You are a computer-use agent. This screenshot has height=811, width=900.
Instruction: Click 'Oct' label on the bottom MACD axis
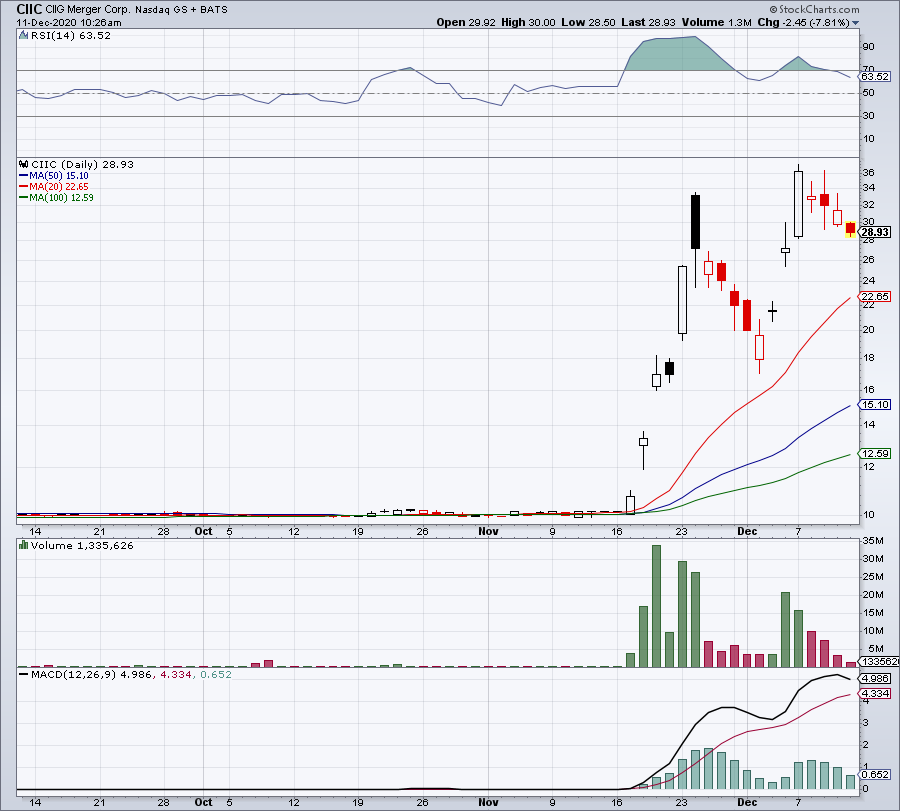coord(203,802)
